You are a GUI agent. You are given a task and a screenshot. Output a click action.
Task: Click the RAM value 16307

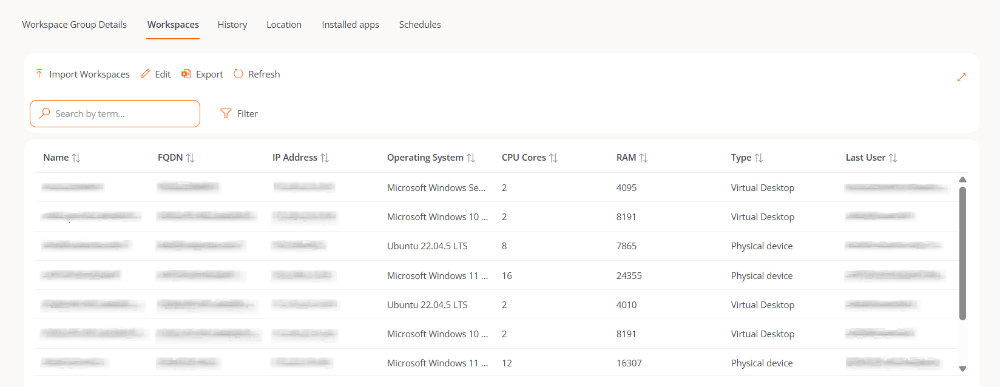tap(629, 363)
